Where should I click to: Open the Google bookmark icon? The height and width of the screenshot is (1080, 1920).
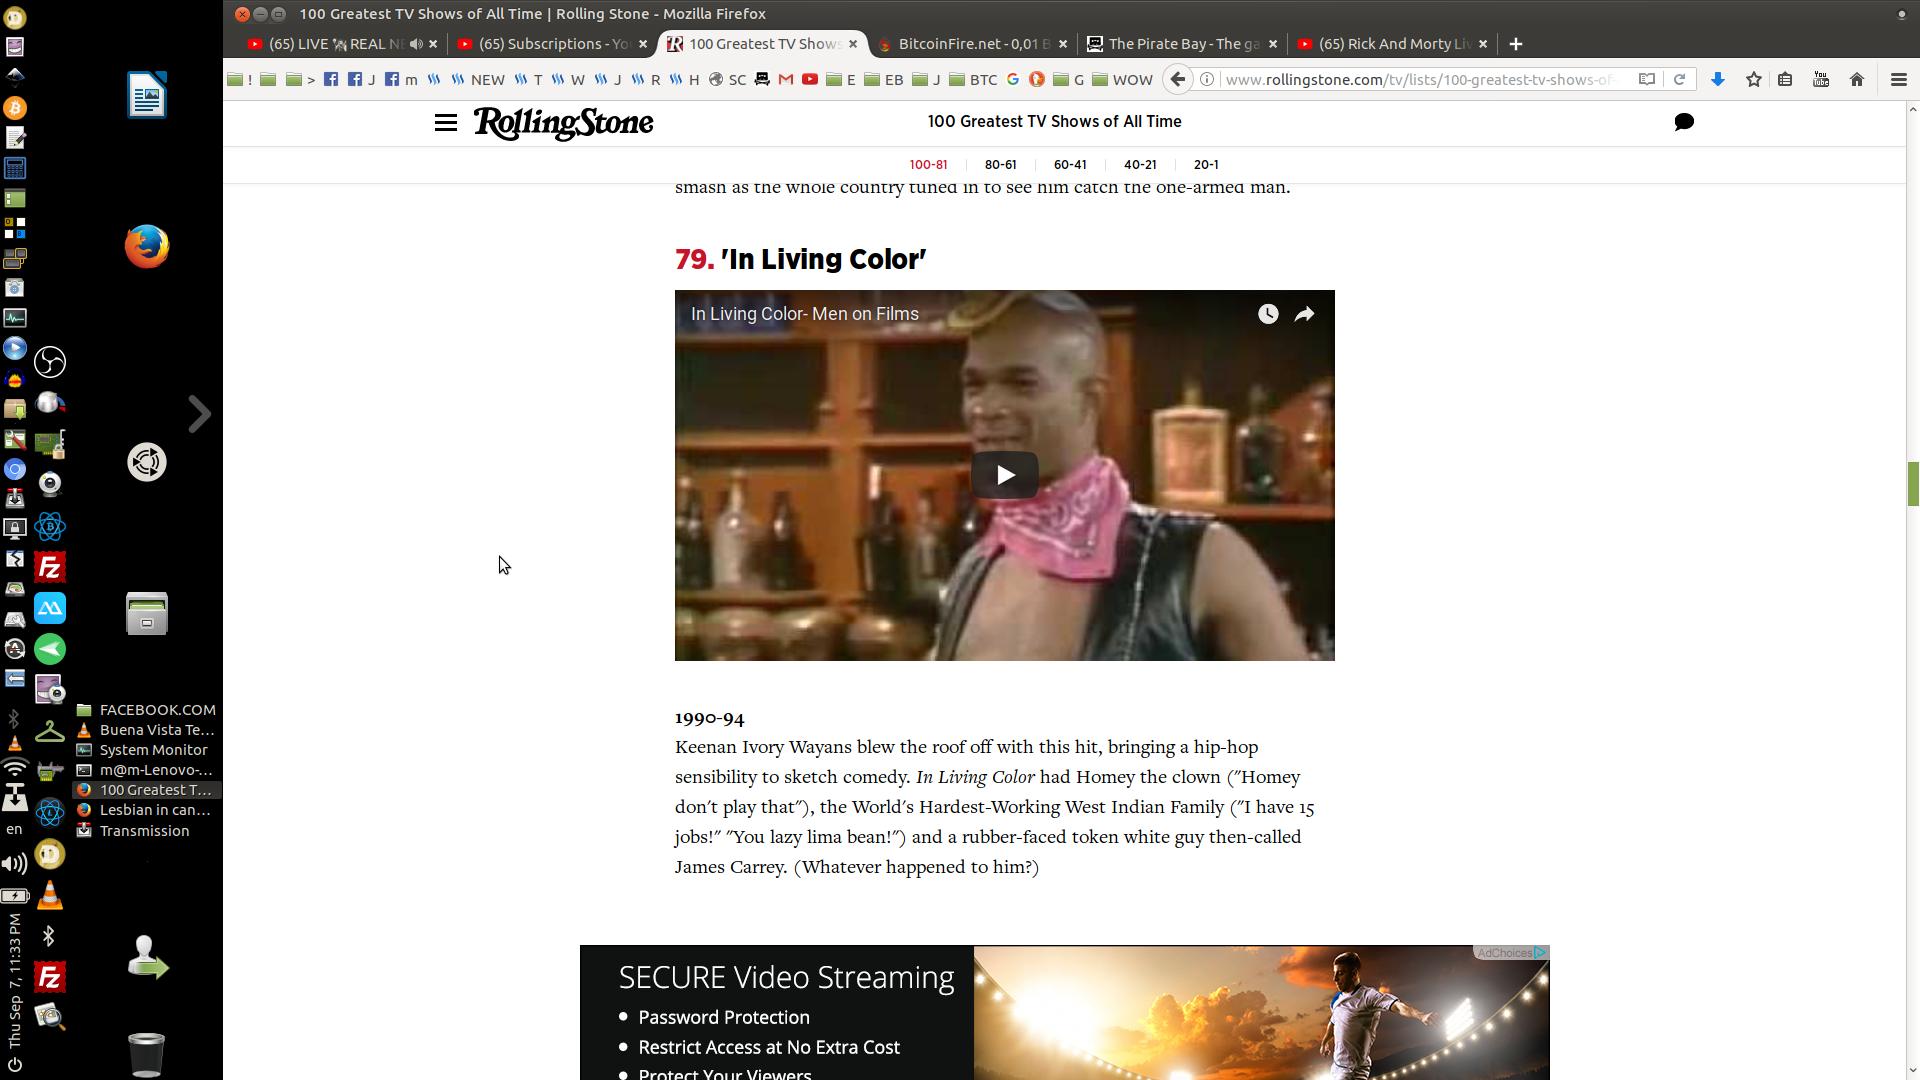1013,80
